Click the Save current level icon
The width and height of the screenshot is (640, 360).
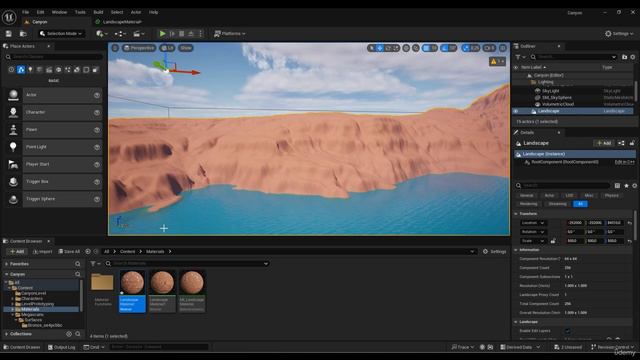(9, 34)
